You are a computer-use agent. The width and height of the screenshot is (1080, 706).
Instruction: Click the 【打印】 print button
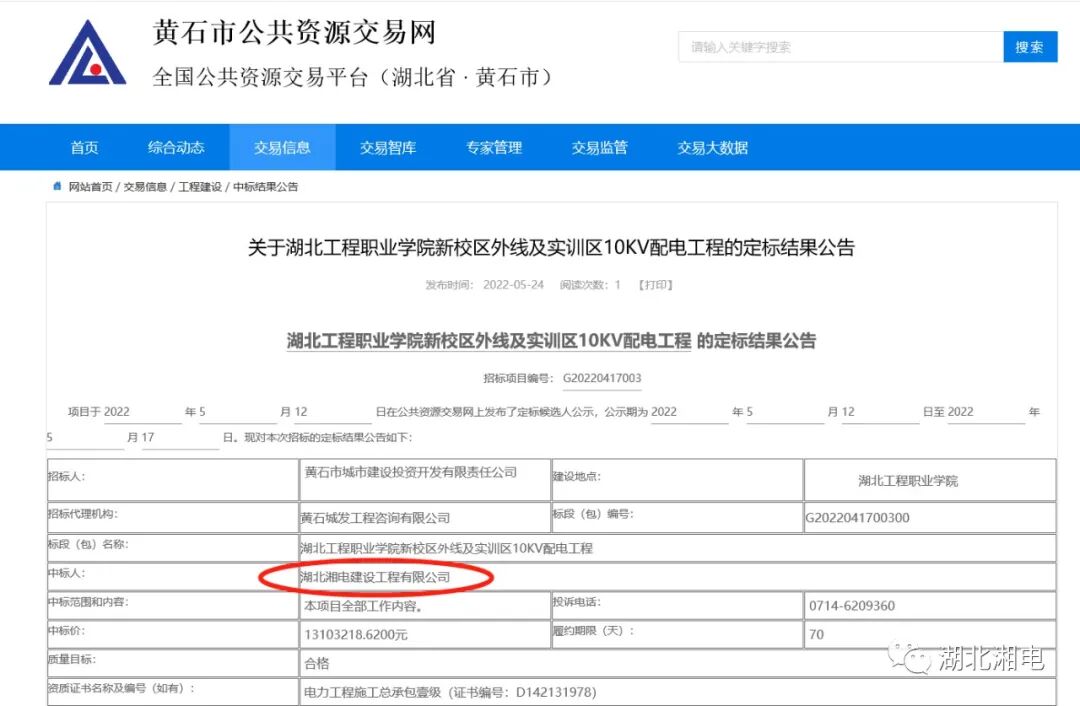(x=656, y=284)
